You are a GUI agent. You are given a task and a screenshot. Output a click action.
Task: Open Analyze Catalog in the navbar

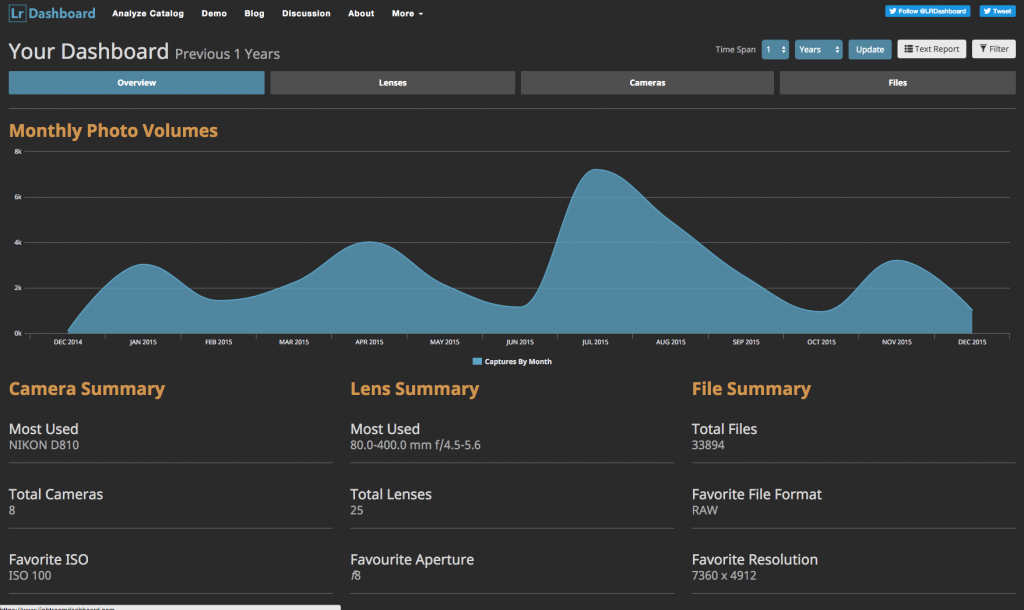point(148,14)
